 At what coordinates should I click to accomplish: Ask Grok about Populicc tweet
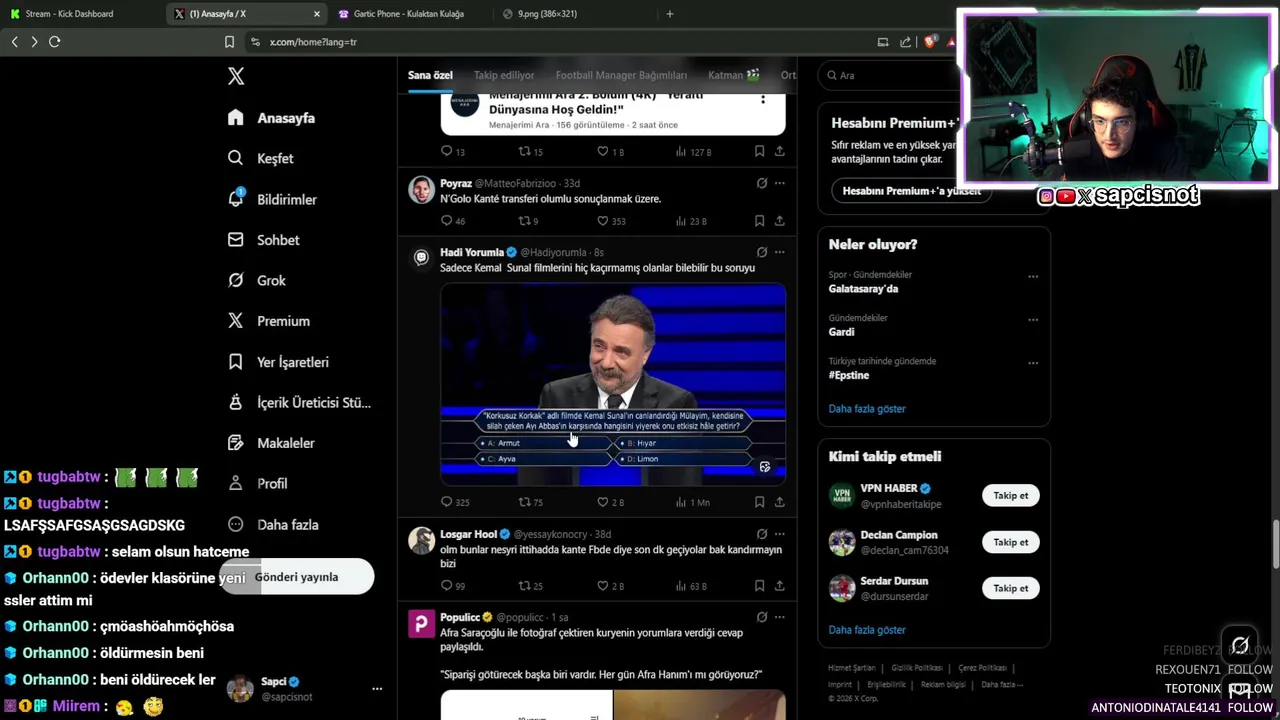(762, 617)
